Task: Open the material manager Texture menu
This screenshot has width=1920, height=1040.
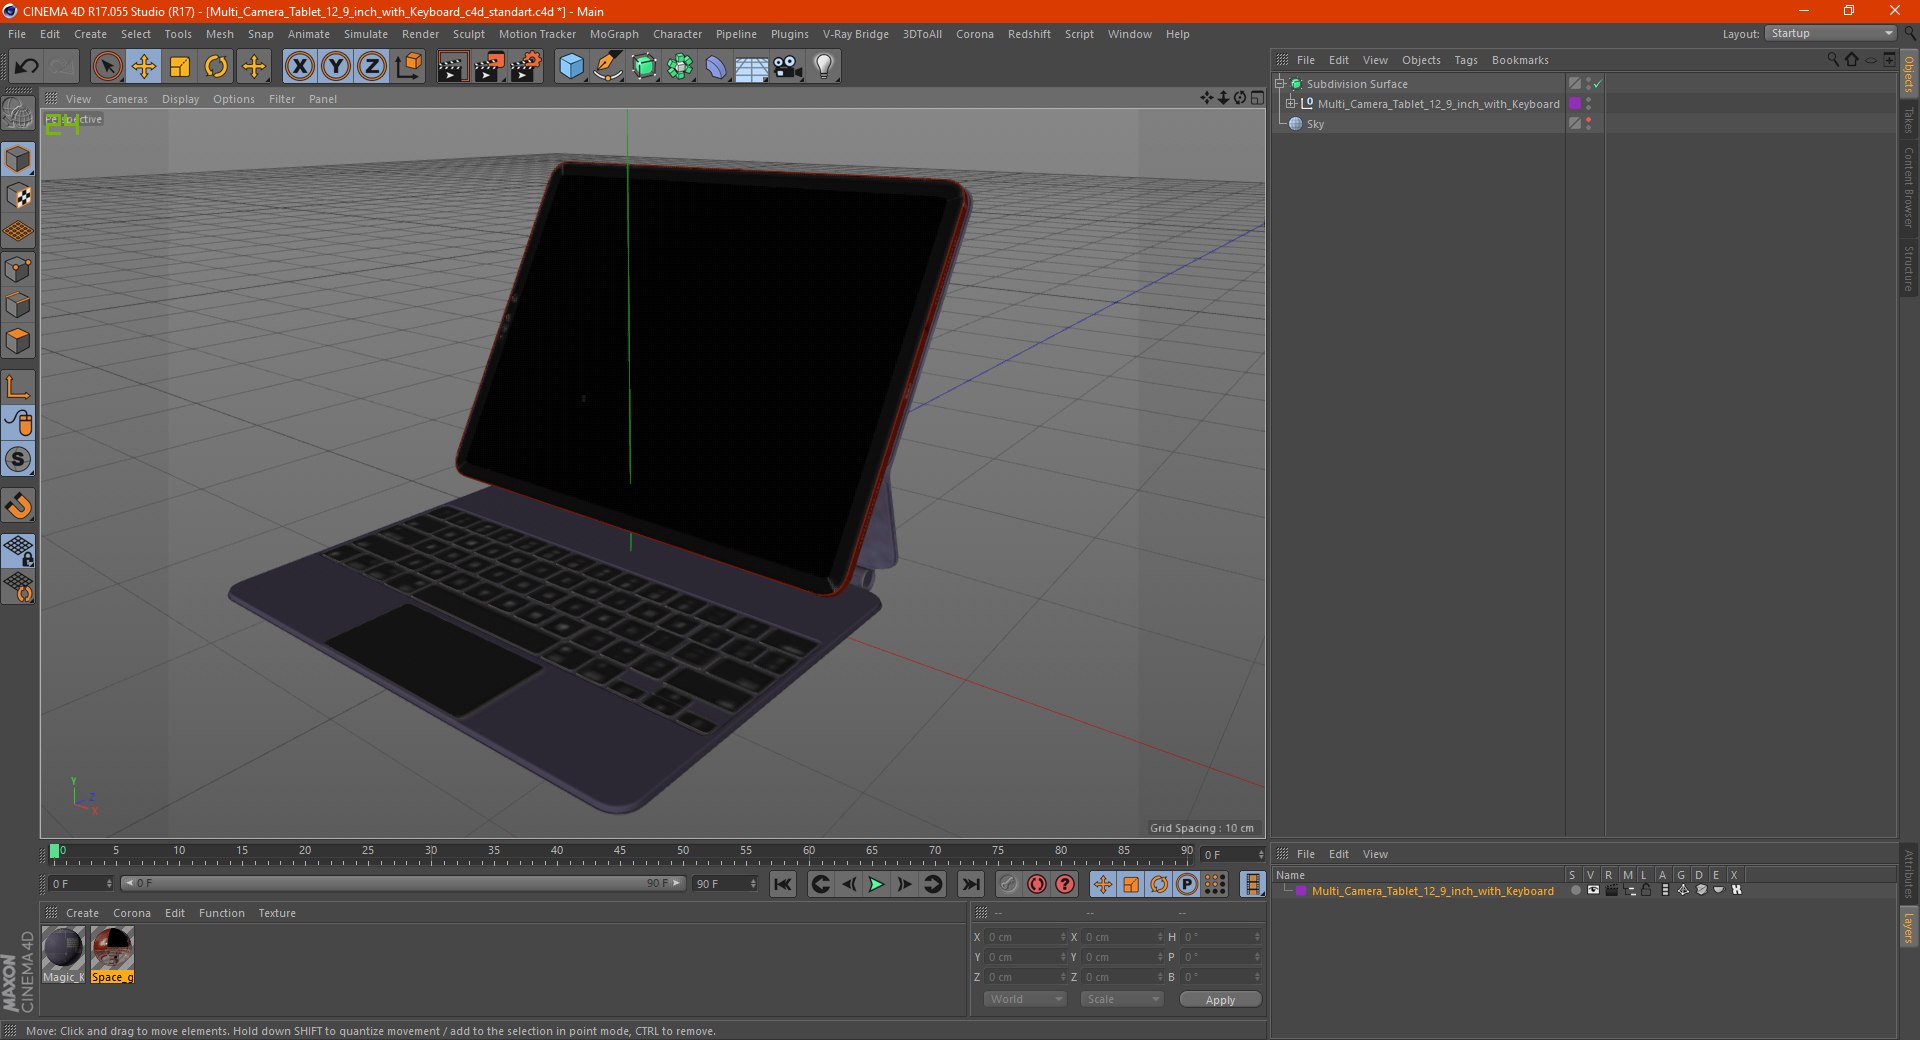Action: click(x=277, y=913)
